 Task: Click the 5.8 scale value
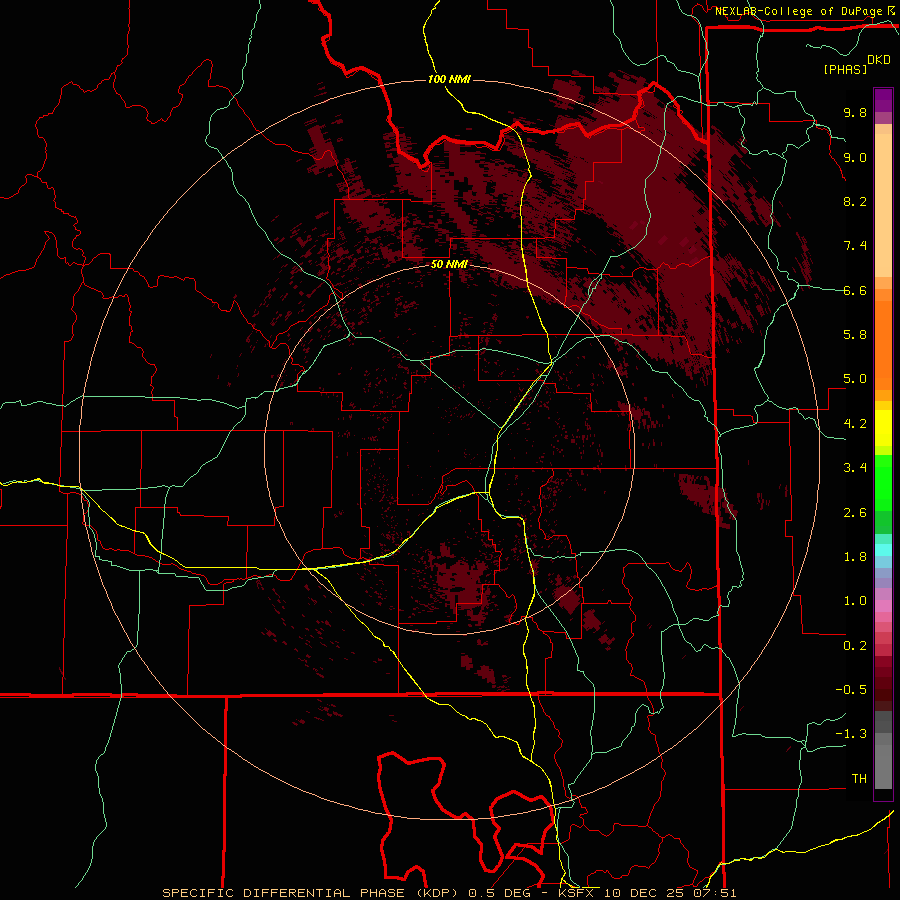pos(855,335)
